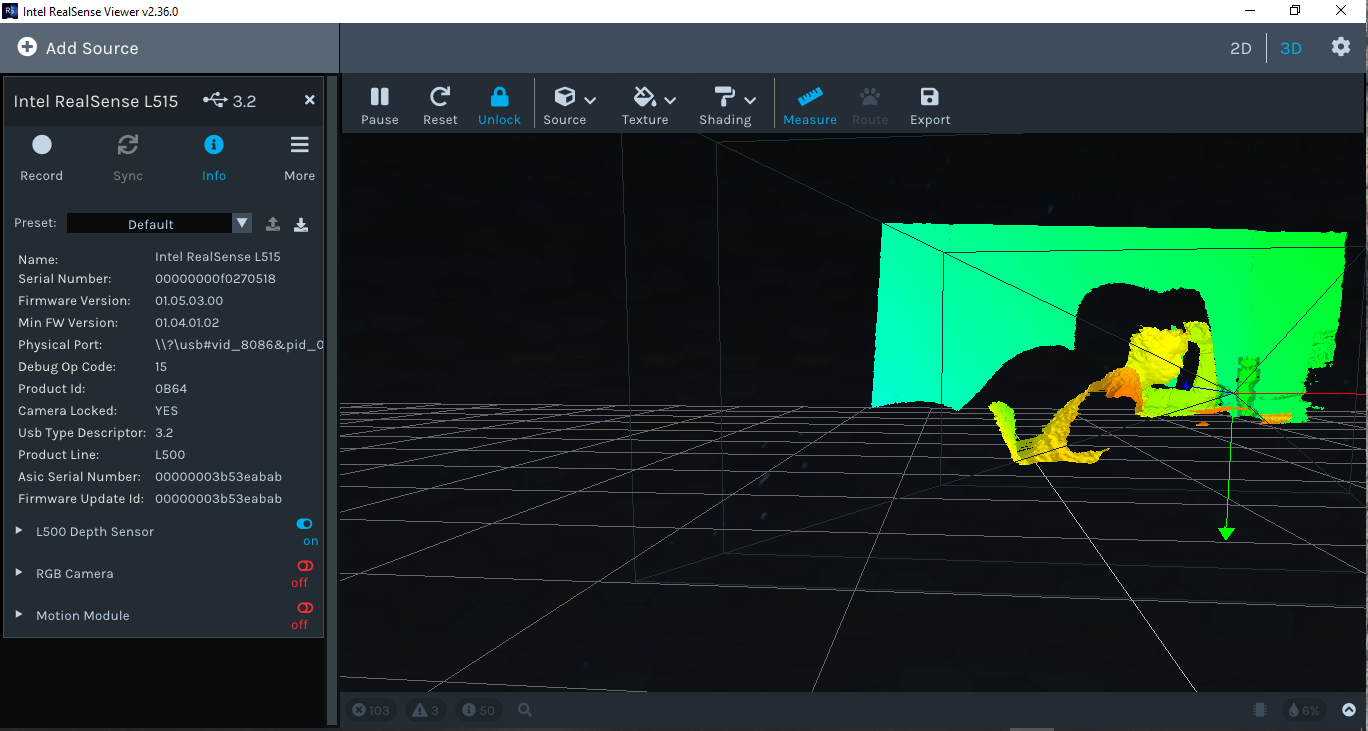Viewport: 1368px width, 731px height.
Task: Open the Info panel for the device
Action: tap(213, 155)
